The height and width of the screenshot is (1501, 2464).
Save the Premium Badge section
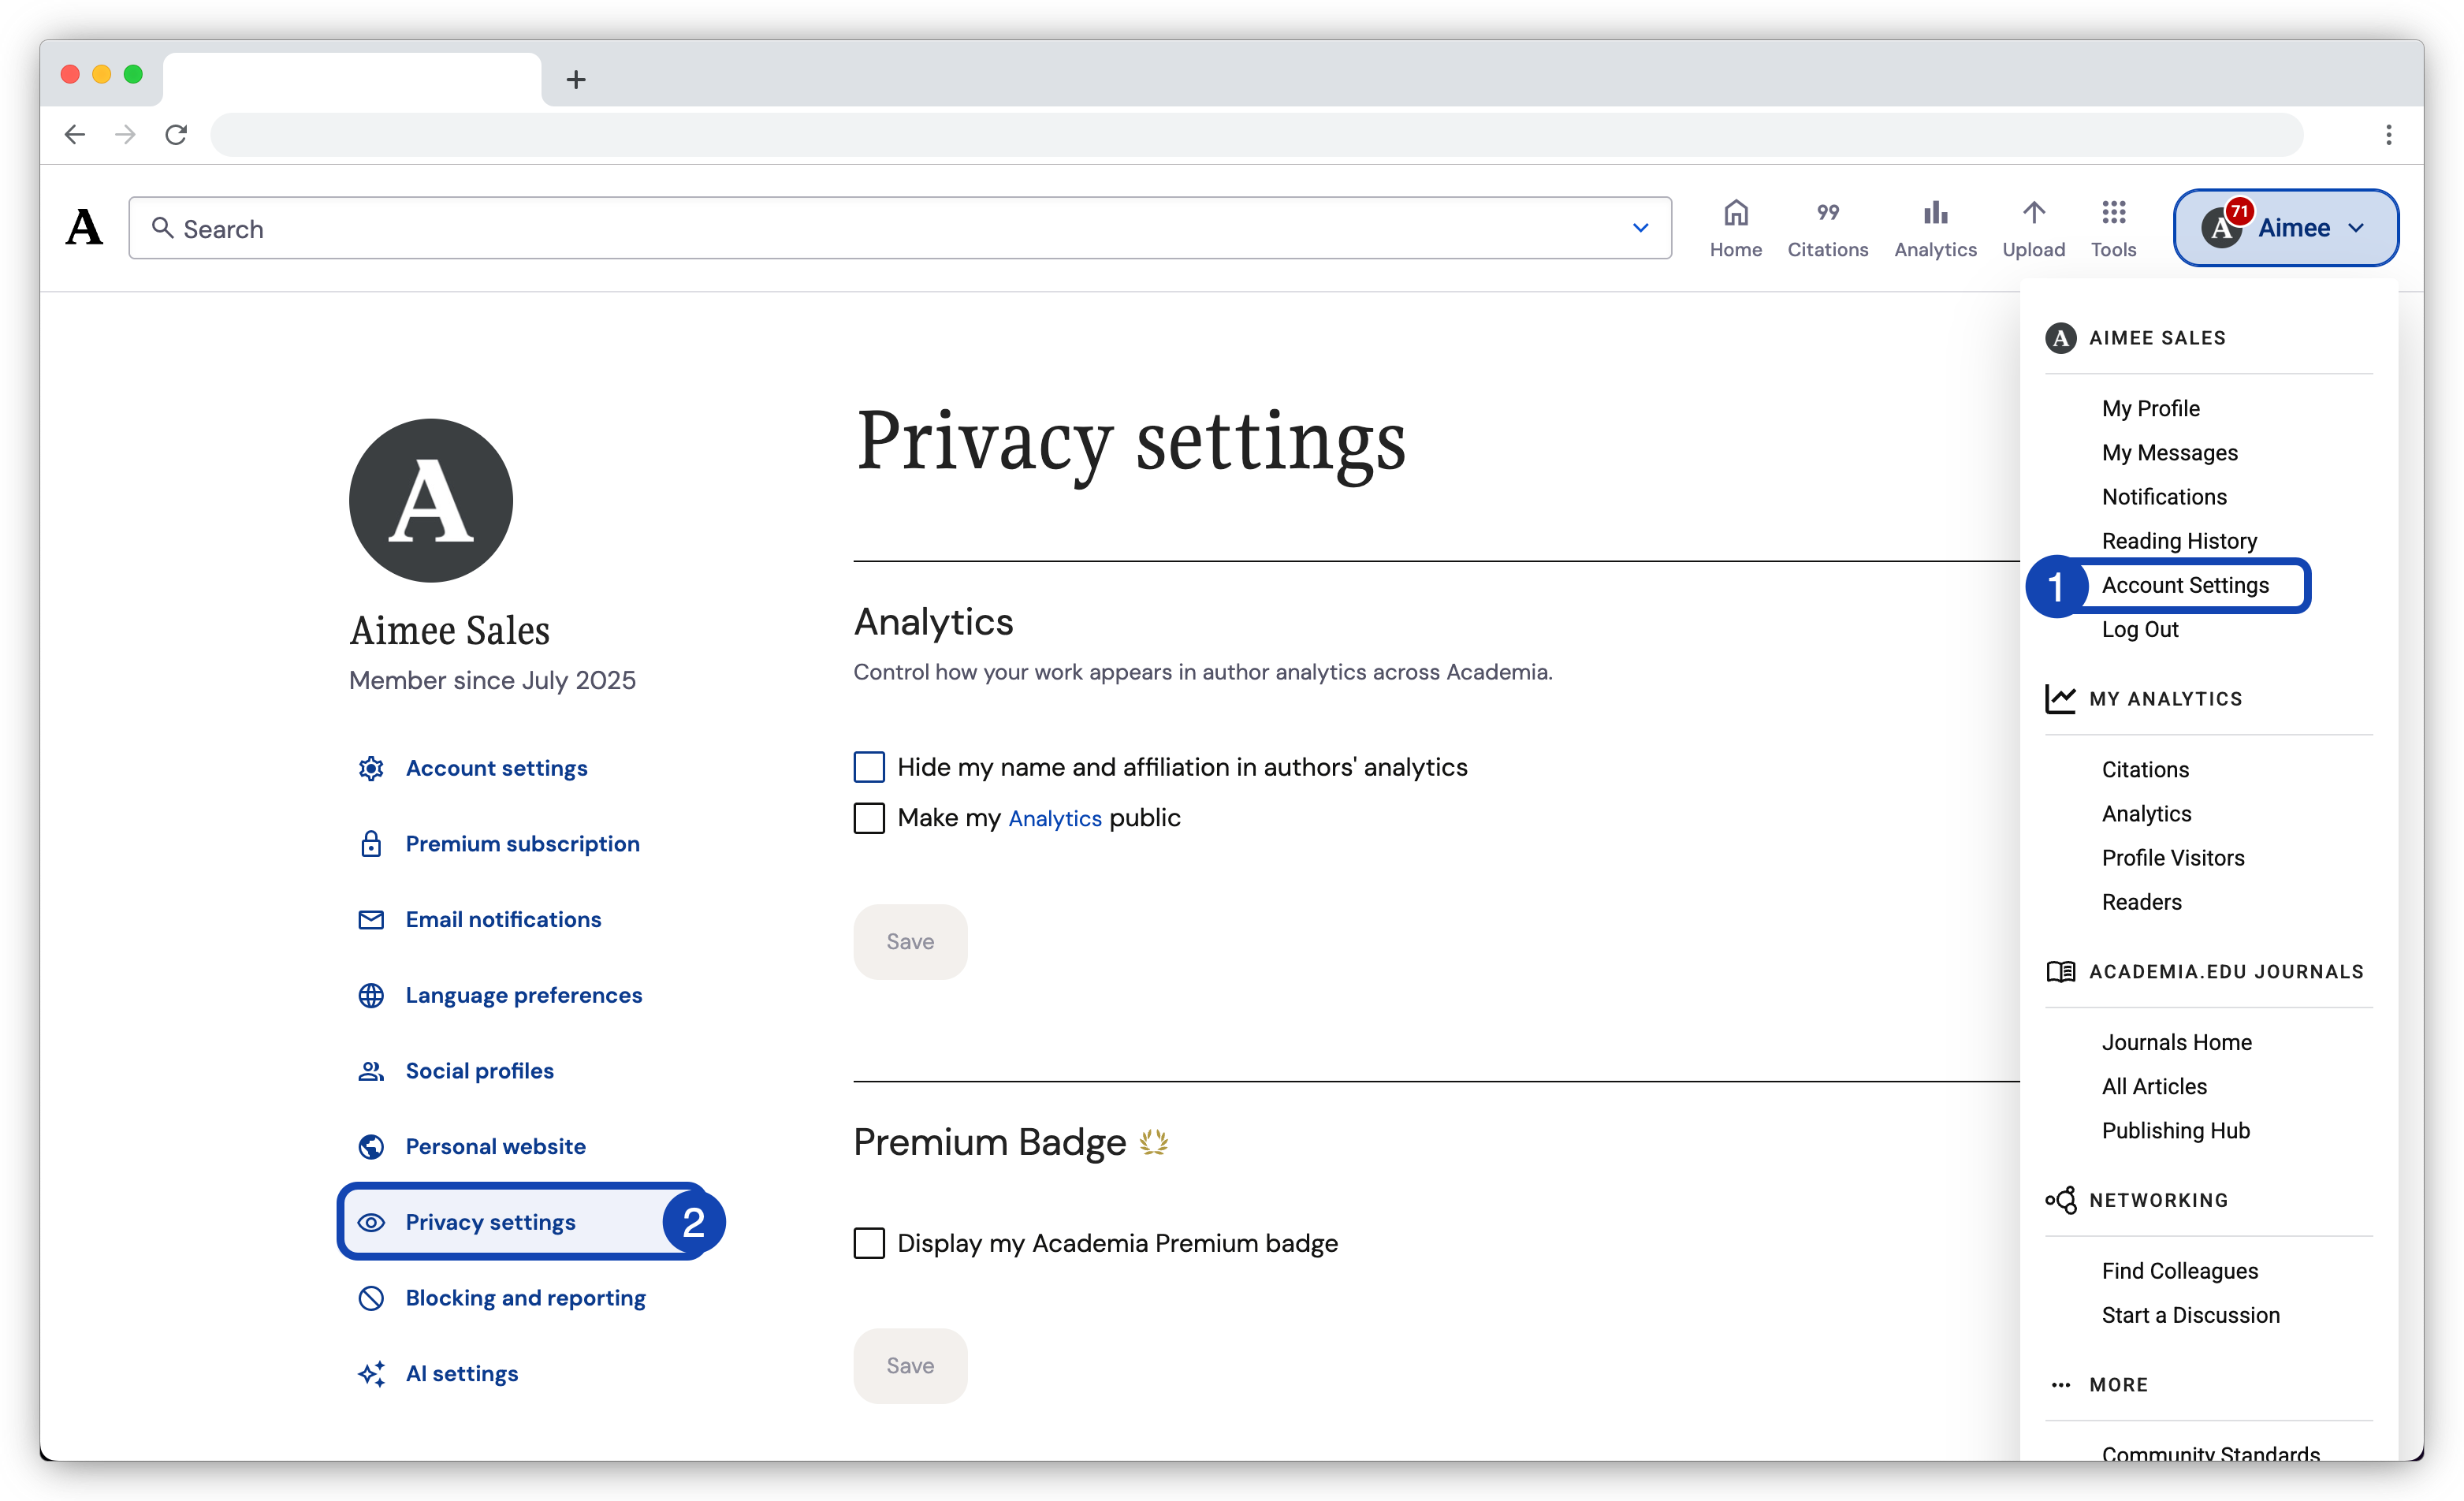click(x=909, y=1366)
